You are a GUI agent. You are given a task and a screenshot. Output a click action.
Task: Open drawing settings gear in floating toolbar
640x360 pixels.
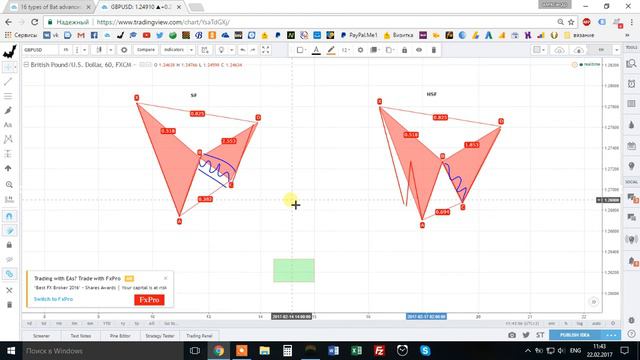pyautogui.click(x=360, y=50)
